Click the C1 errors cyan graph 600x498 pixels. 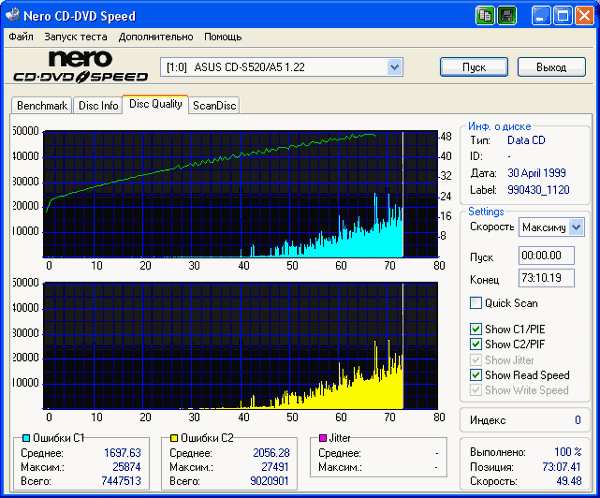pyautogui.click(x=240, y=194)
